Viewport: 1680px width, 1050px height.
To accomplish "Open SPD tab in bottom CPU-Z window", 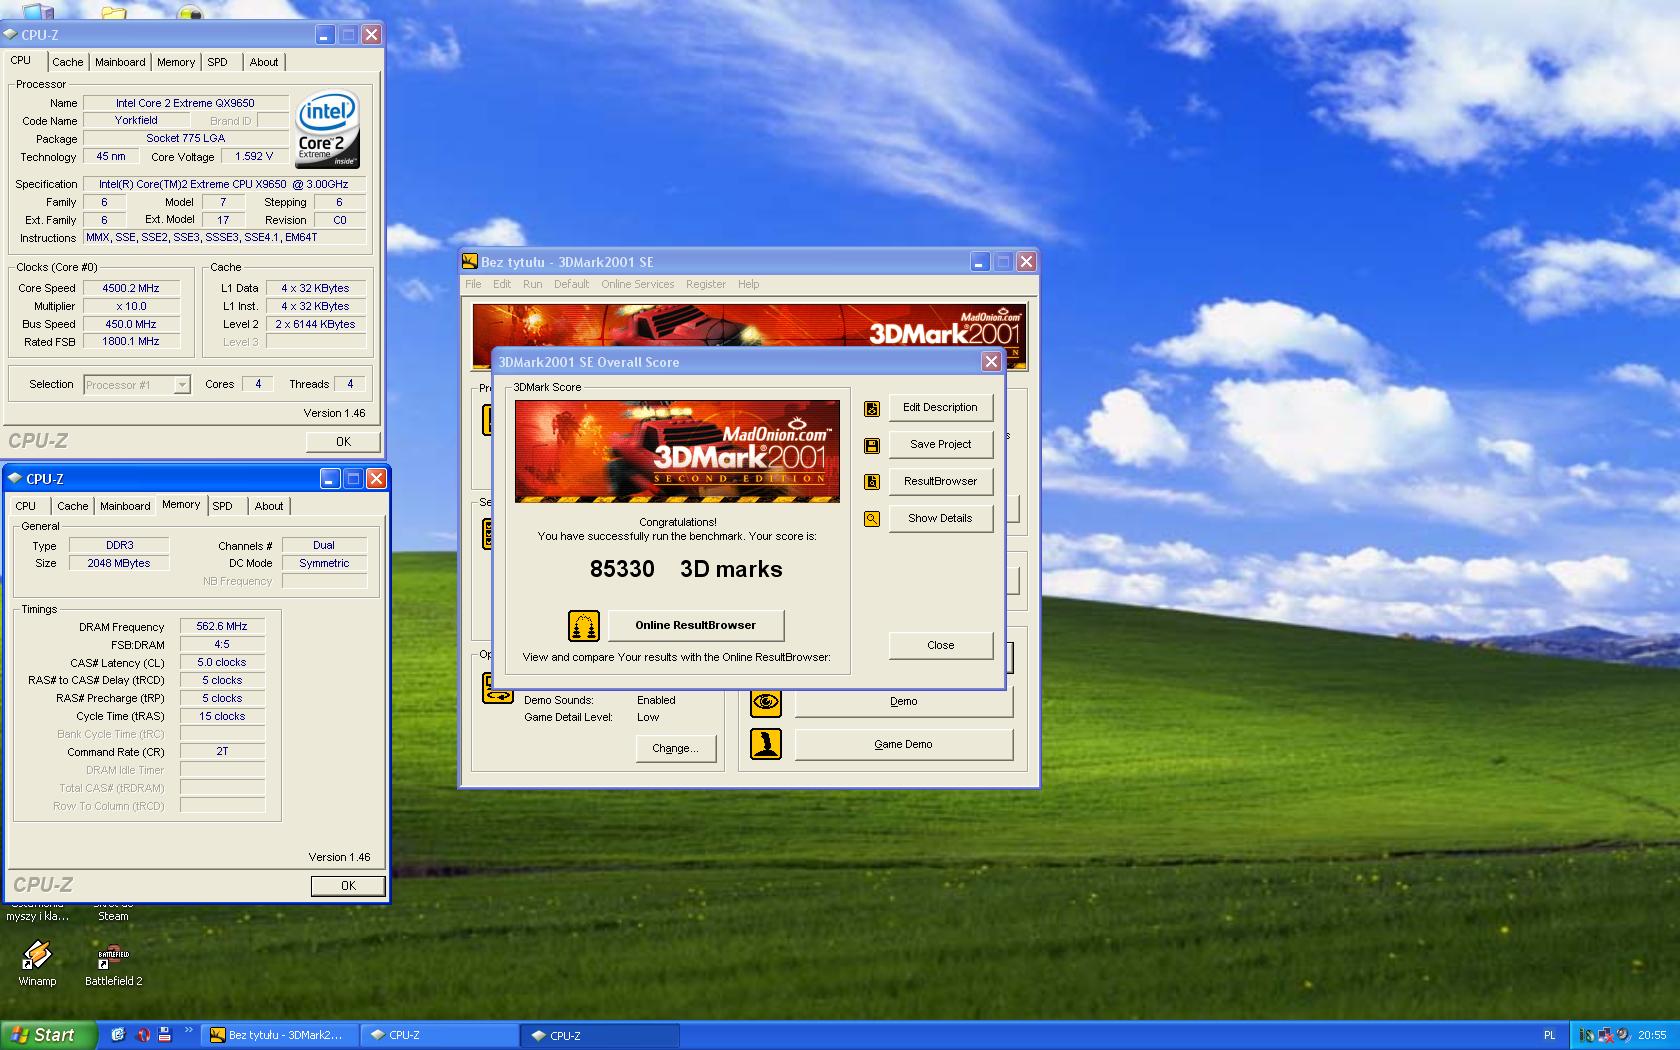I will [222, 506].
